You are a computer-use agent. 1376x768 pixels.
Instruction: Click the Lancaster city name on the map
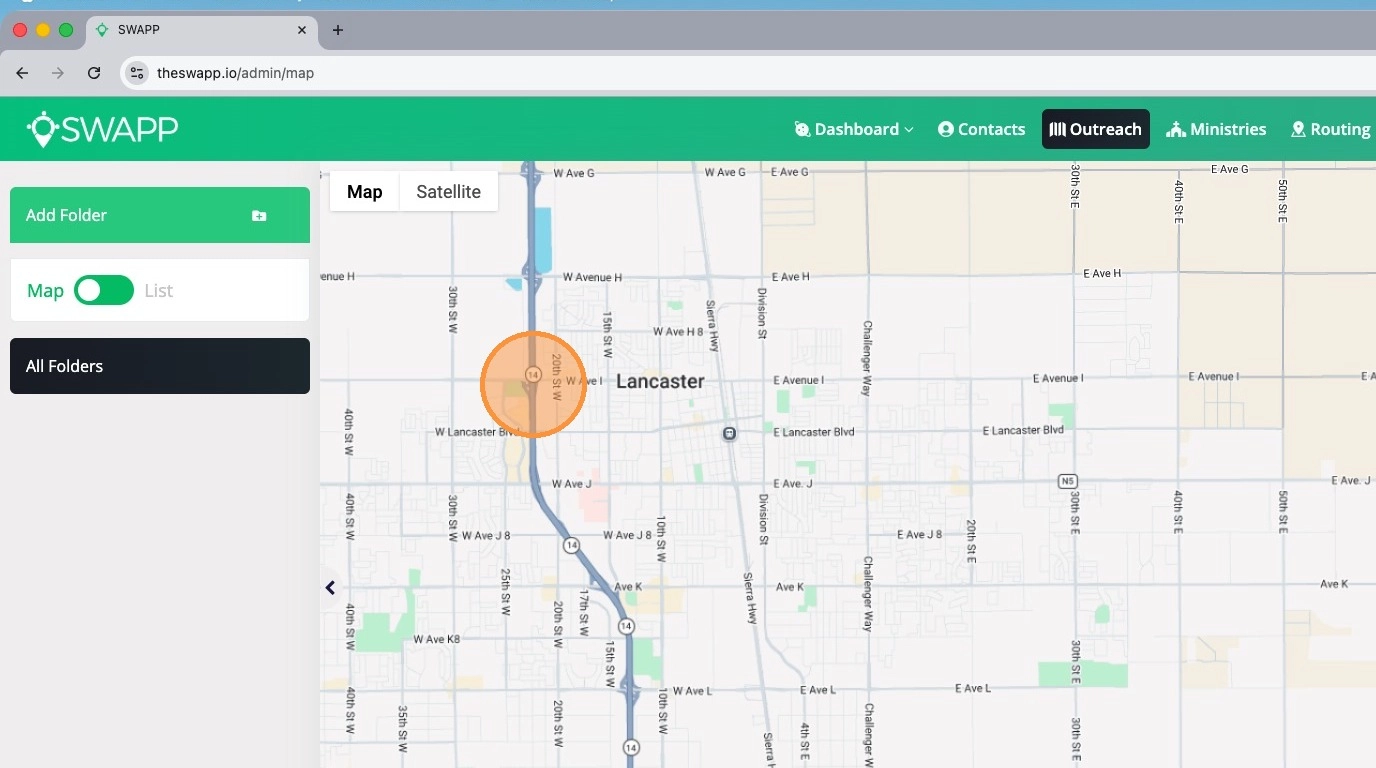click(x=660, y=381)
